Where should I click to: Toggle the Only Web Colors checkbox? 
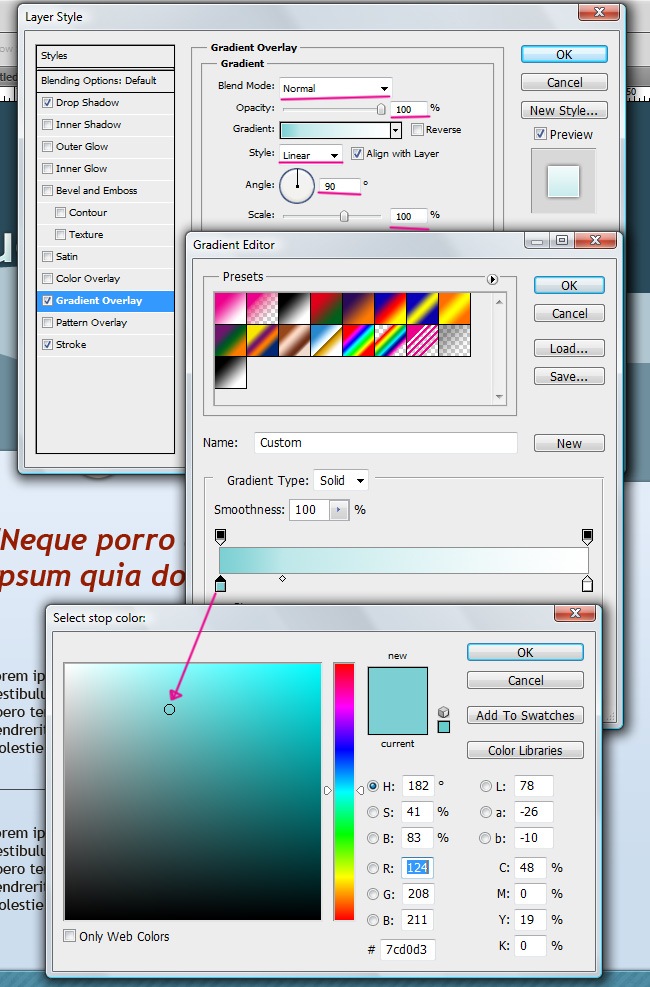(x=70, y=937)
